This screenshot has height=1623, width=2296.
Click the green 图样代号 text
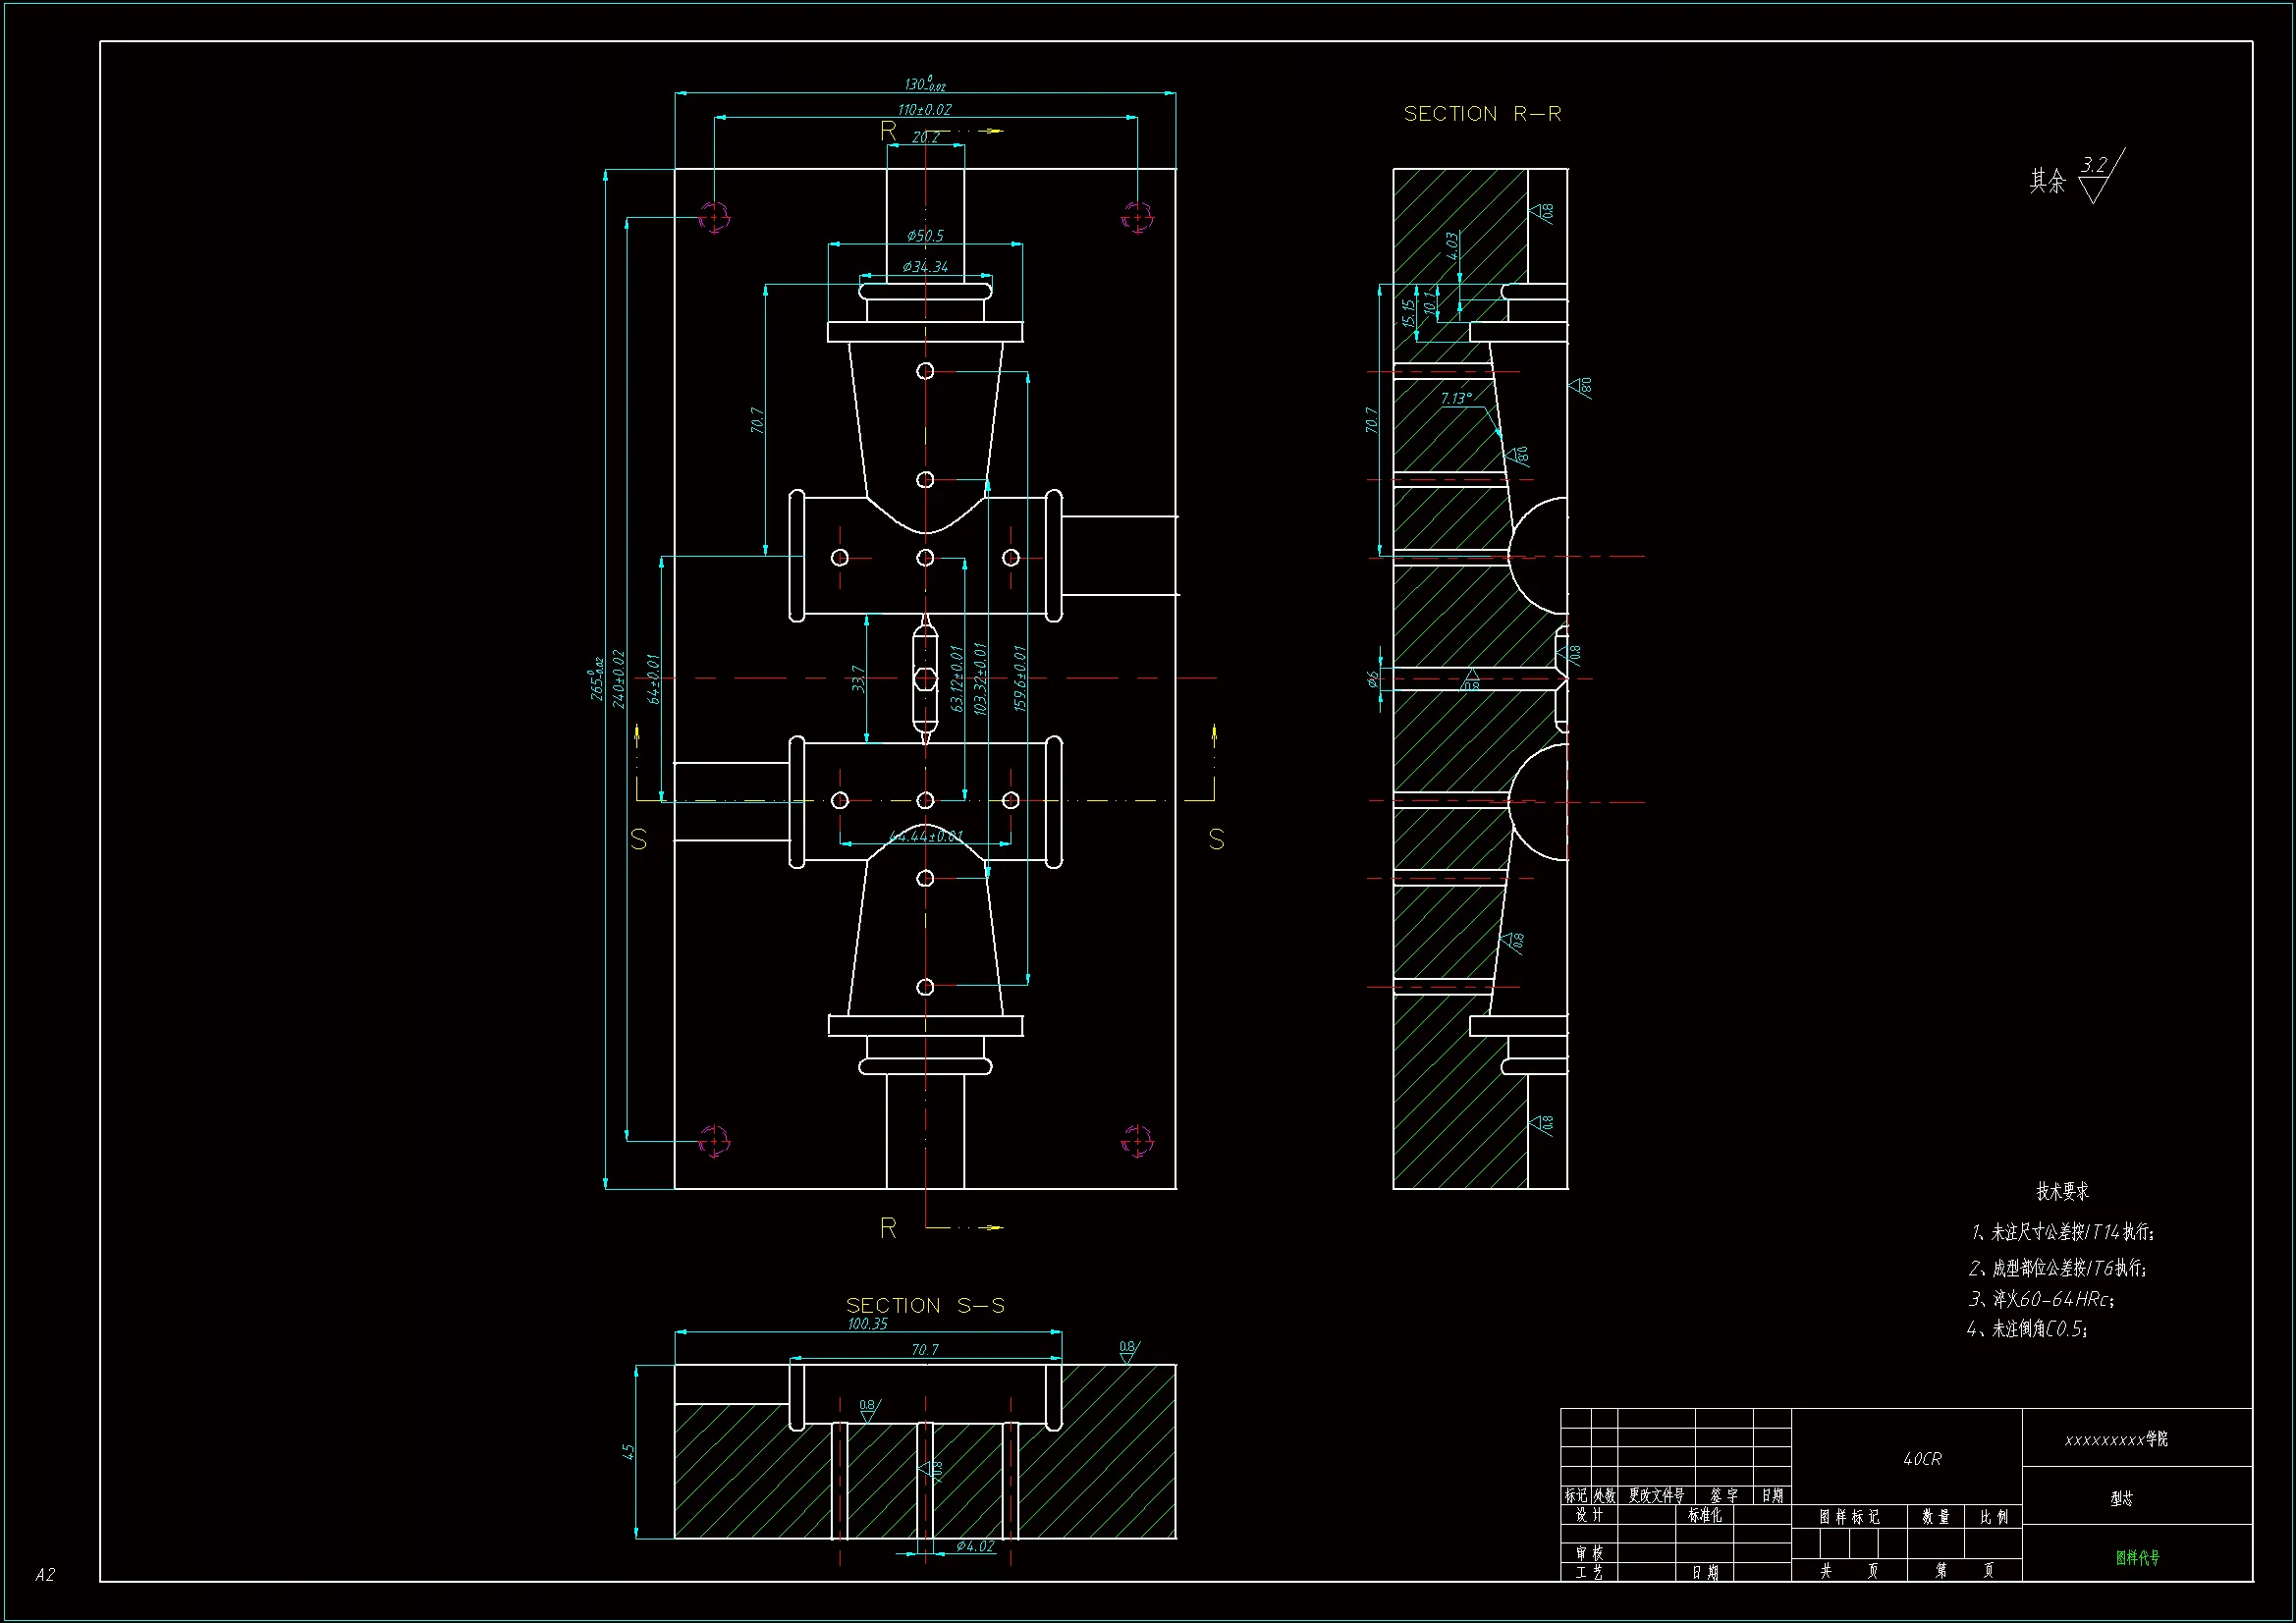(2137, 1557)
